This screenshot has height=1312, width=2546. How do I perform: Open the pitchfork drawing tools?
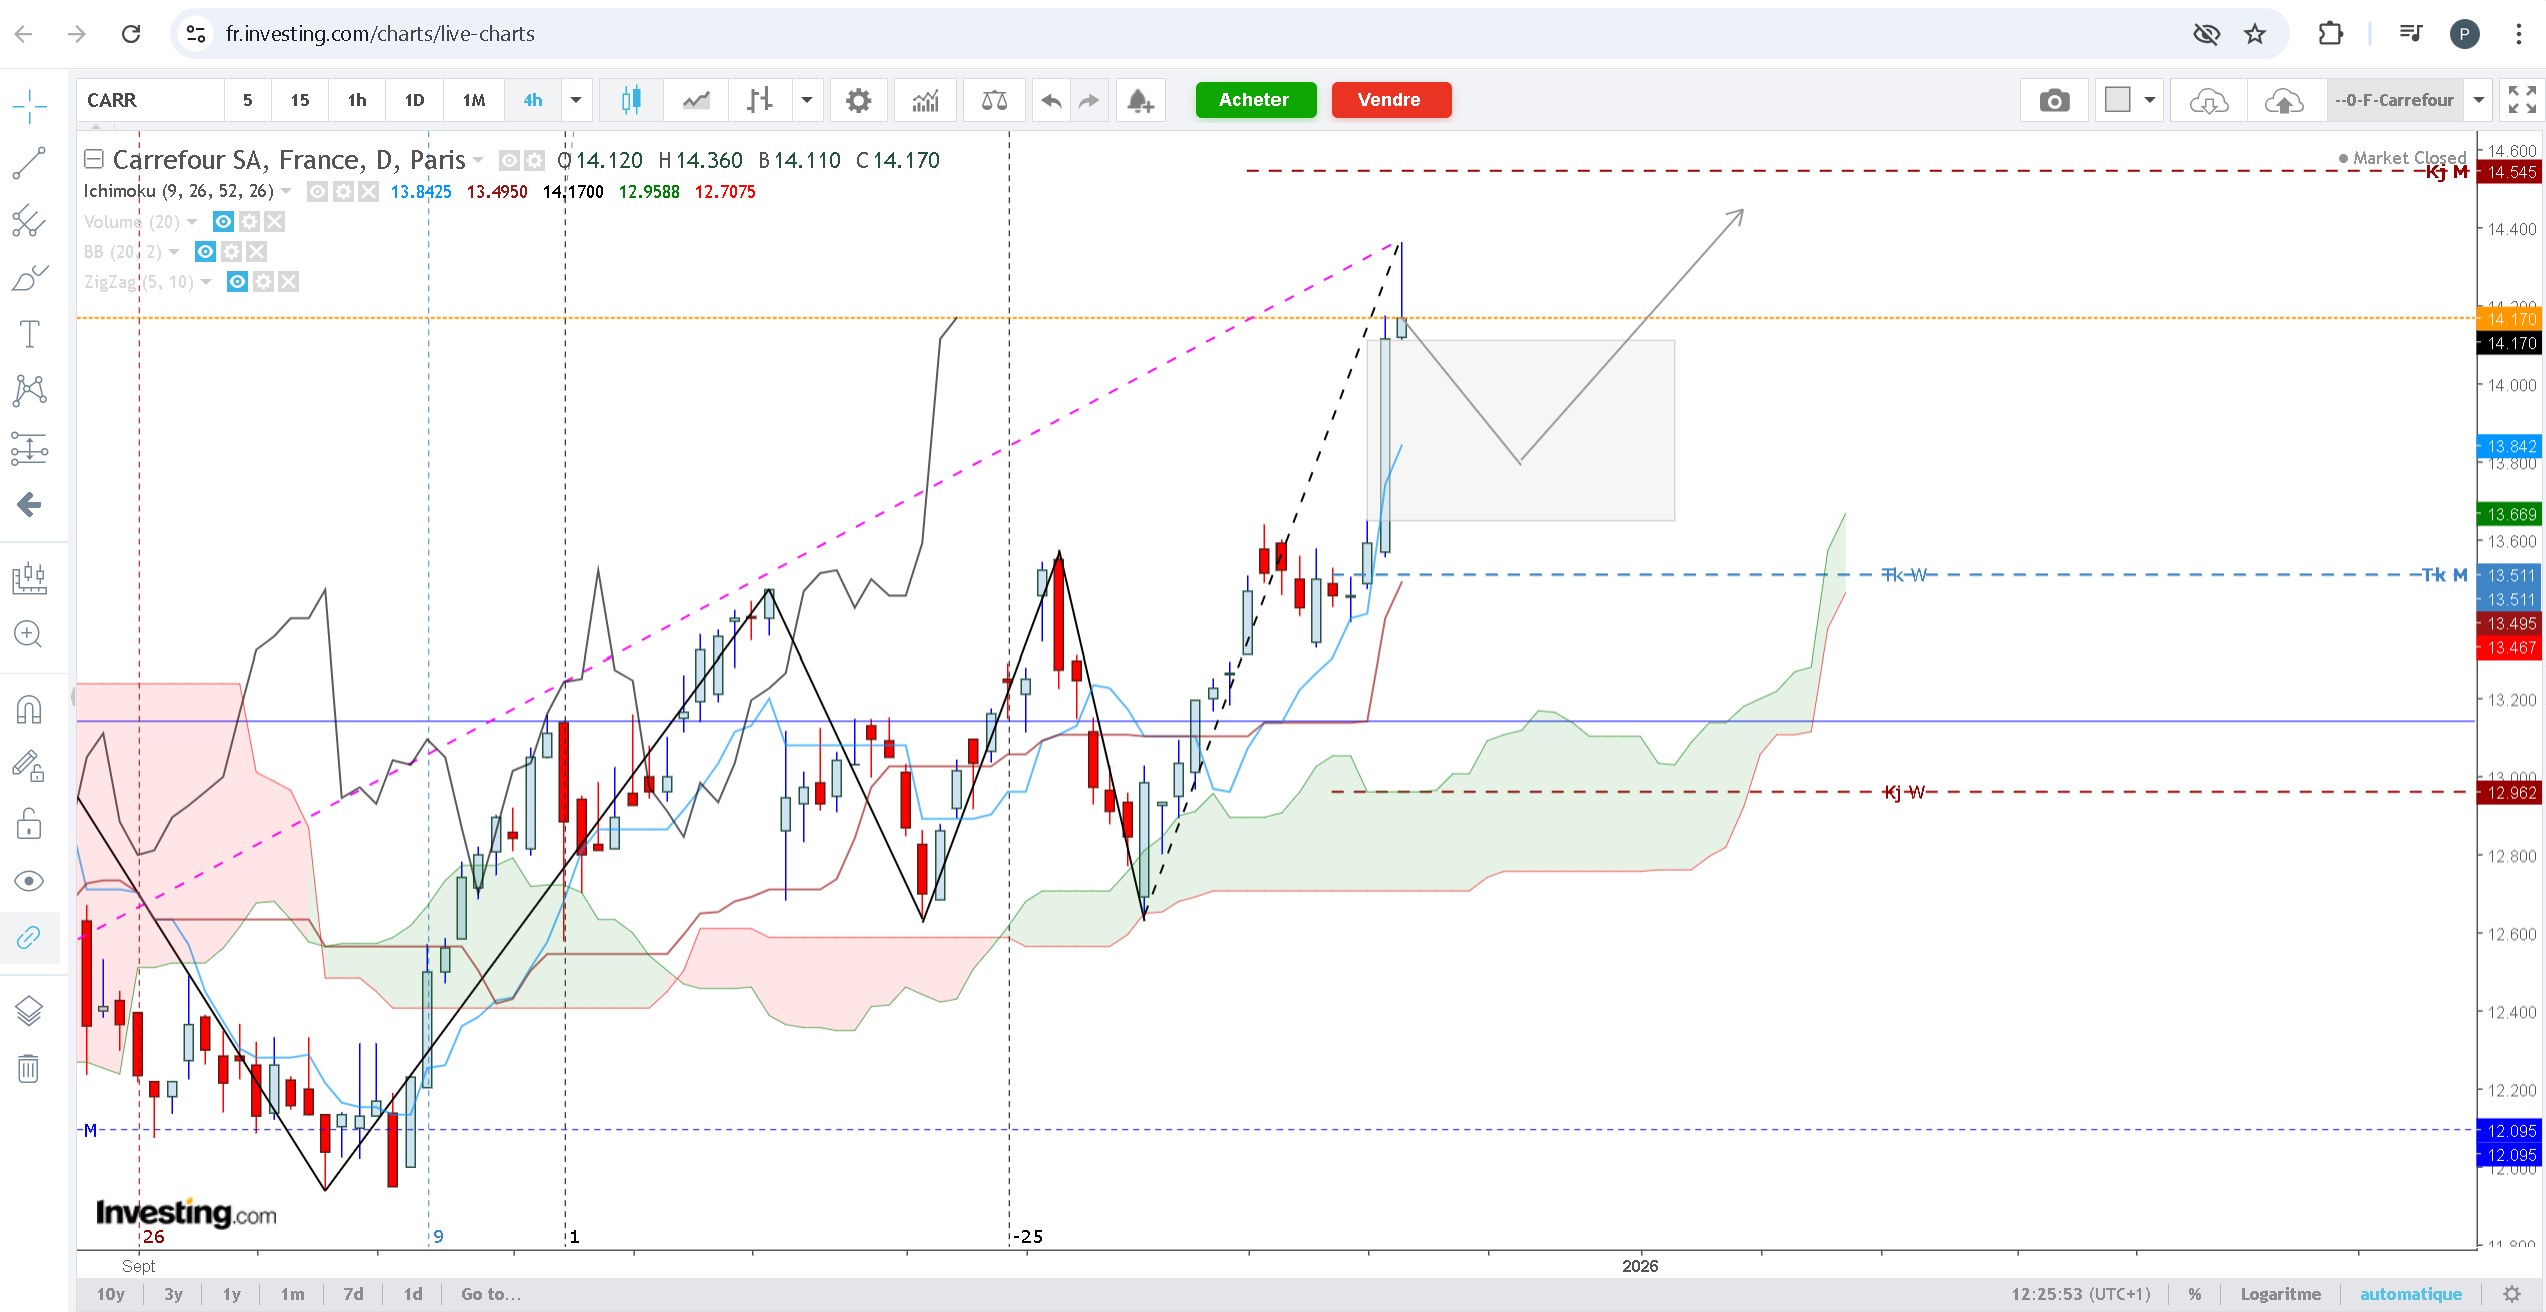tap(29, 221)
